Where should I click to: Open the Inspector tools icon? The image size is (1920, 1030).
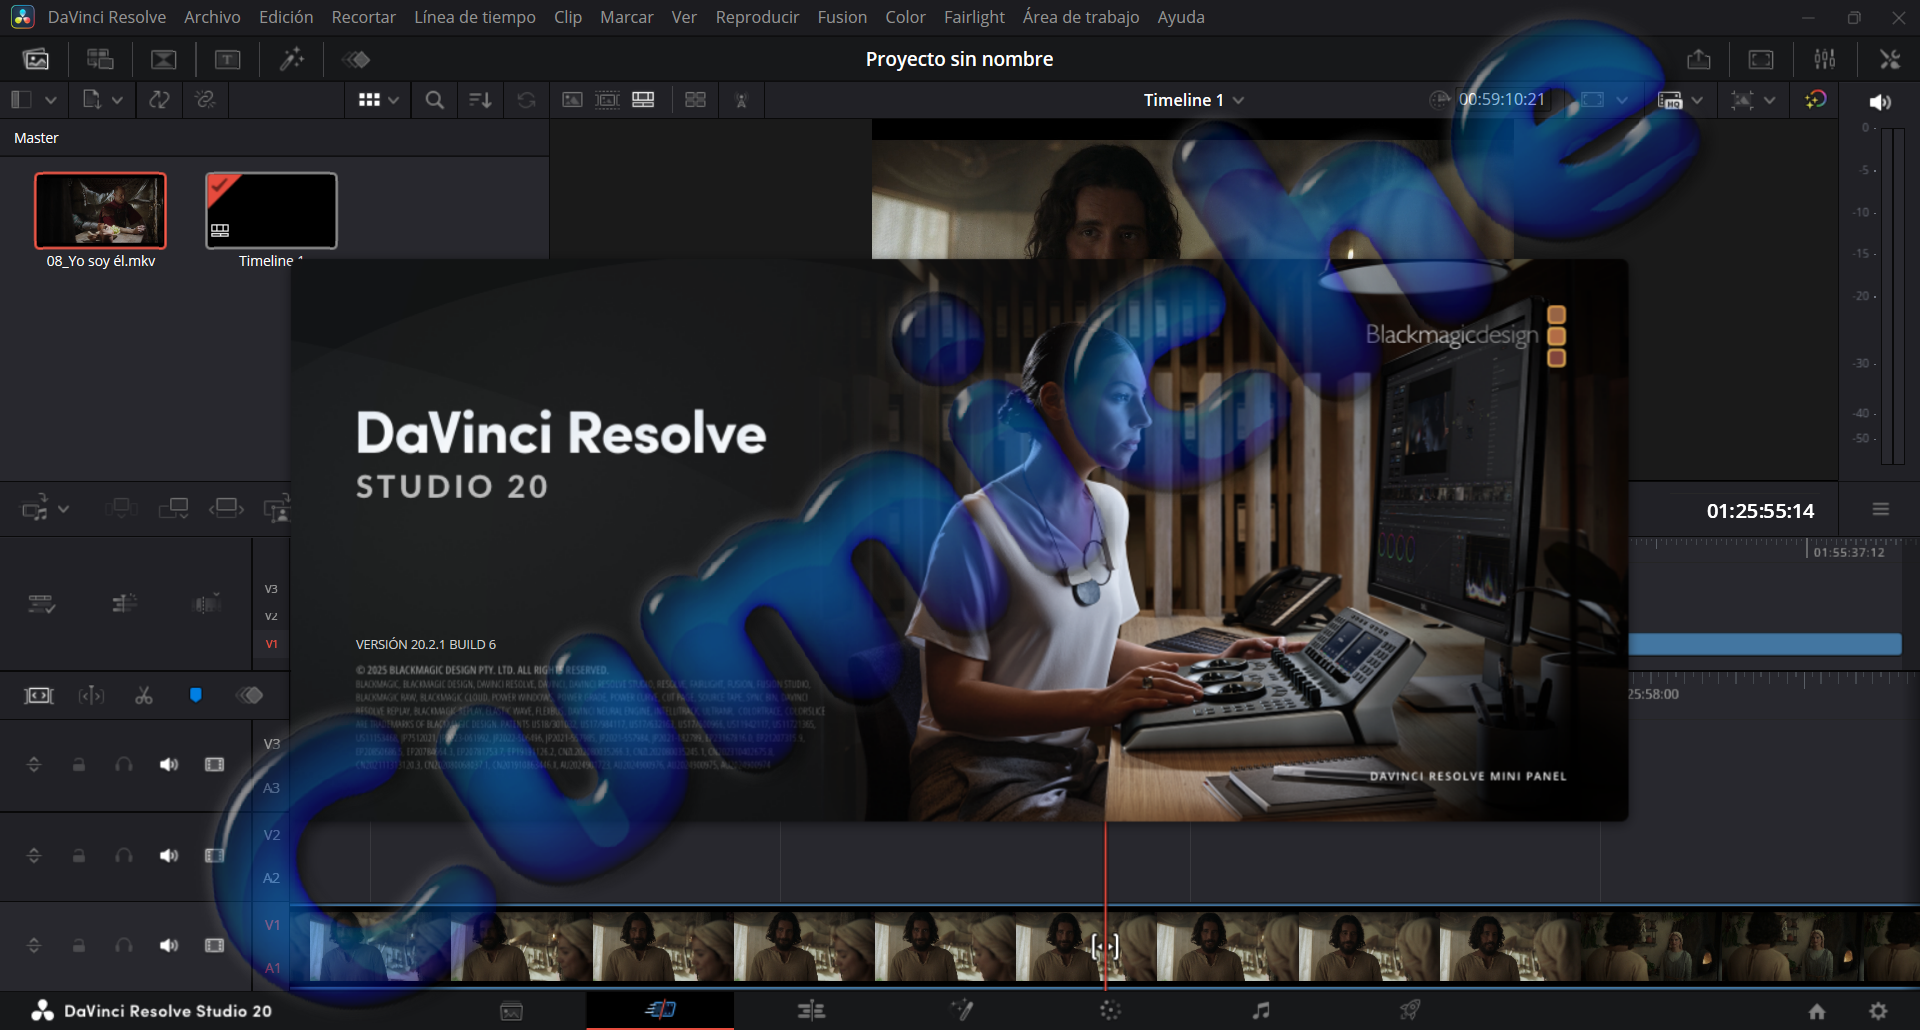[x=1889, y=59]
